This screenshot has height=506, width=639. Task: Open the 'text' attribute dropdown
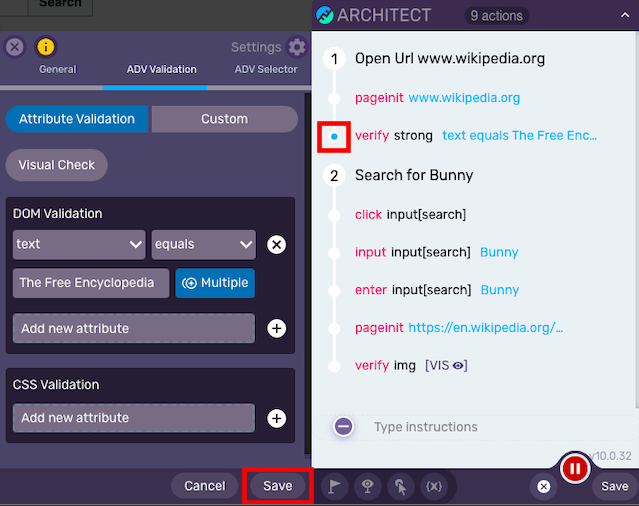pyautogui.click(x=79, y=244)
